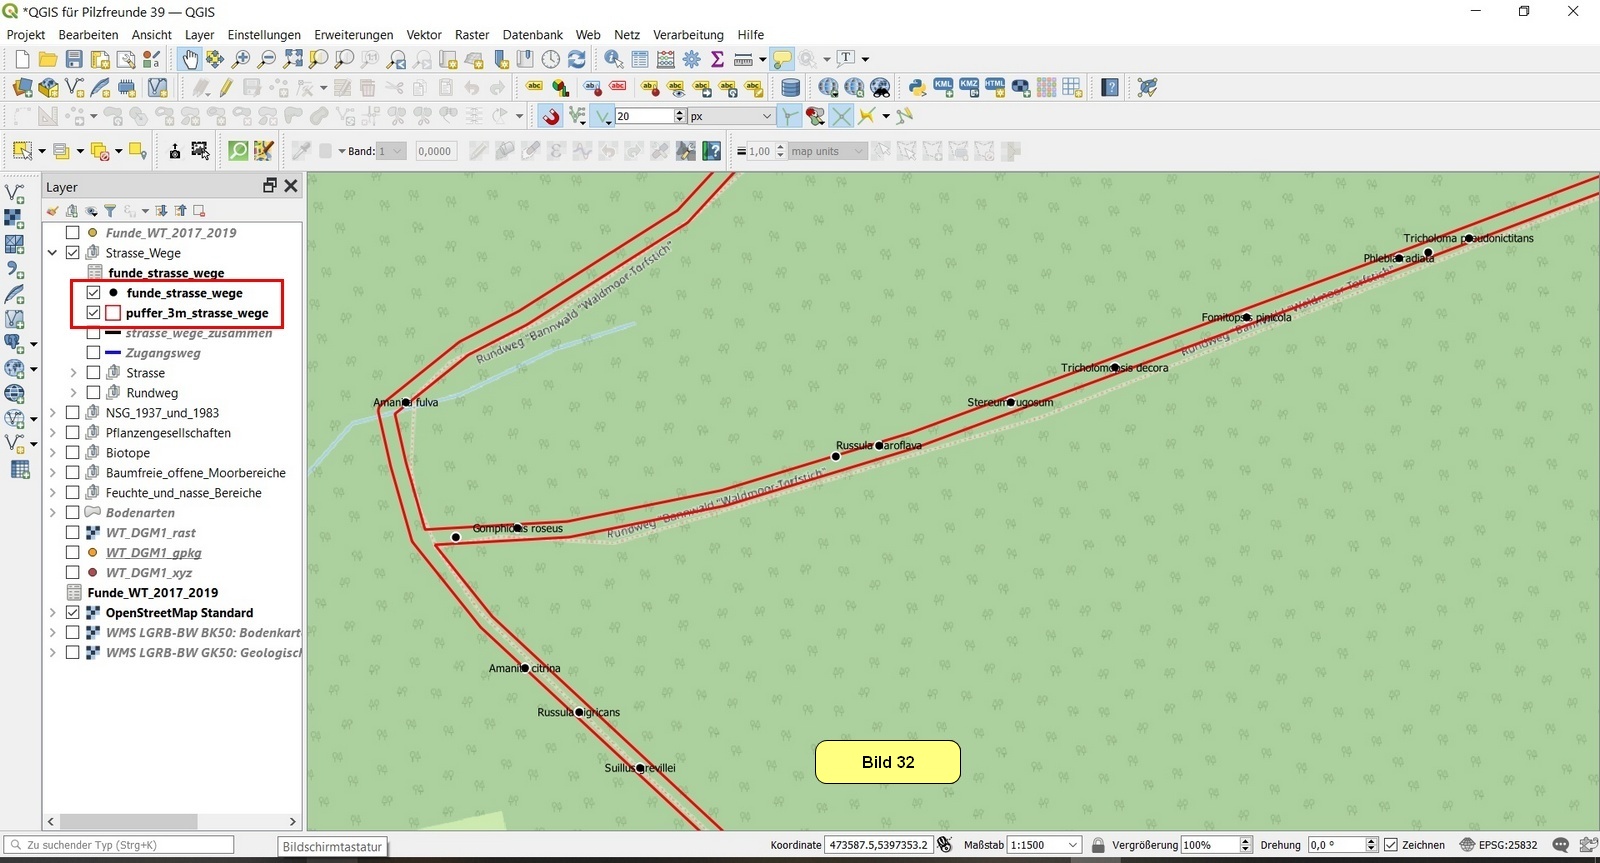Click the Refresh map icon
This screenshot has height=863, width=1600.
[x=577, y=60]
